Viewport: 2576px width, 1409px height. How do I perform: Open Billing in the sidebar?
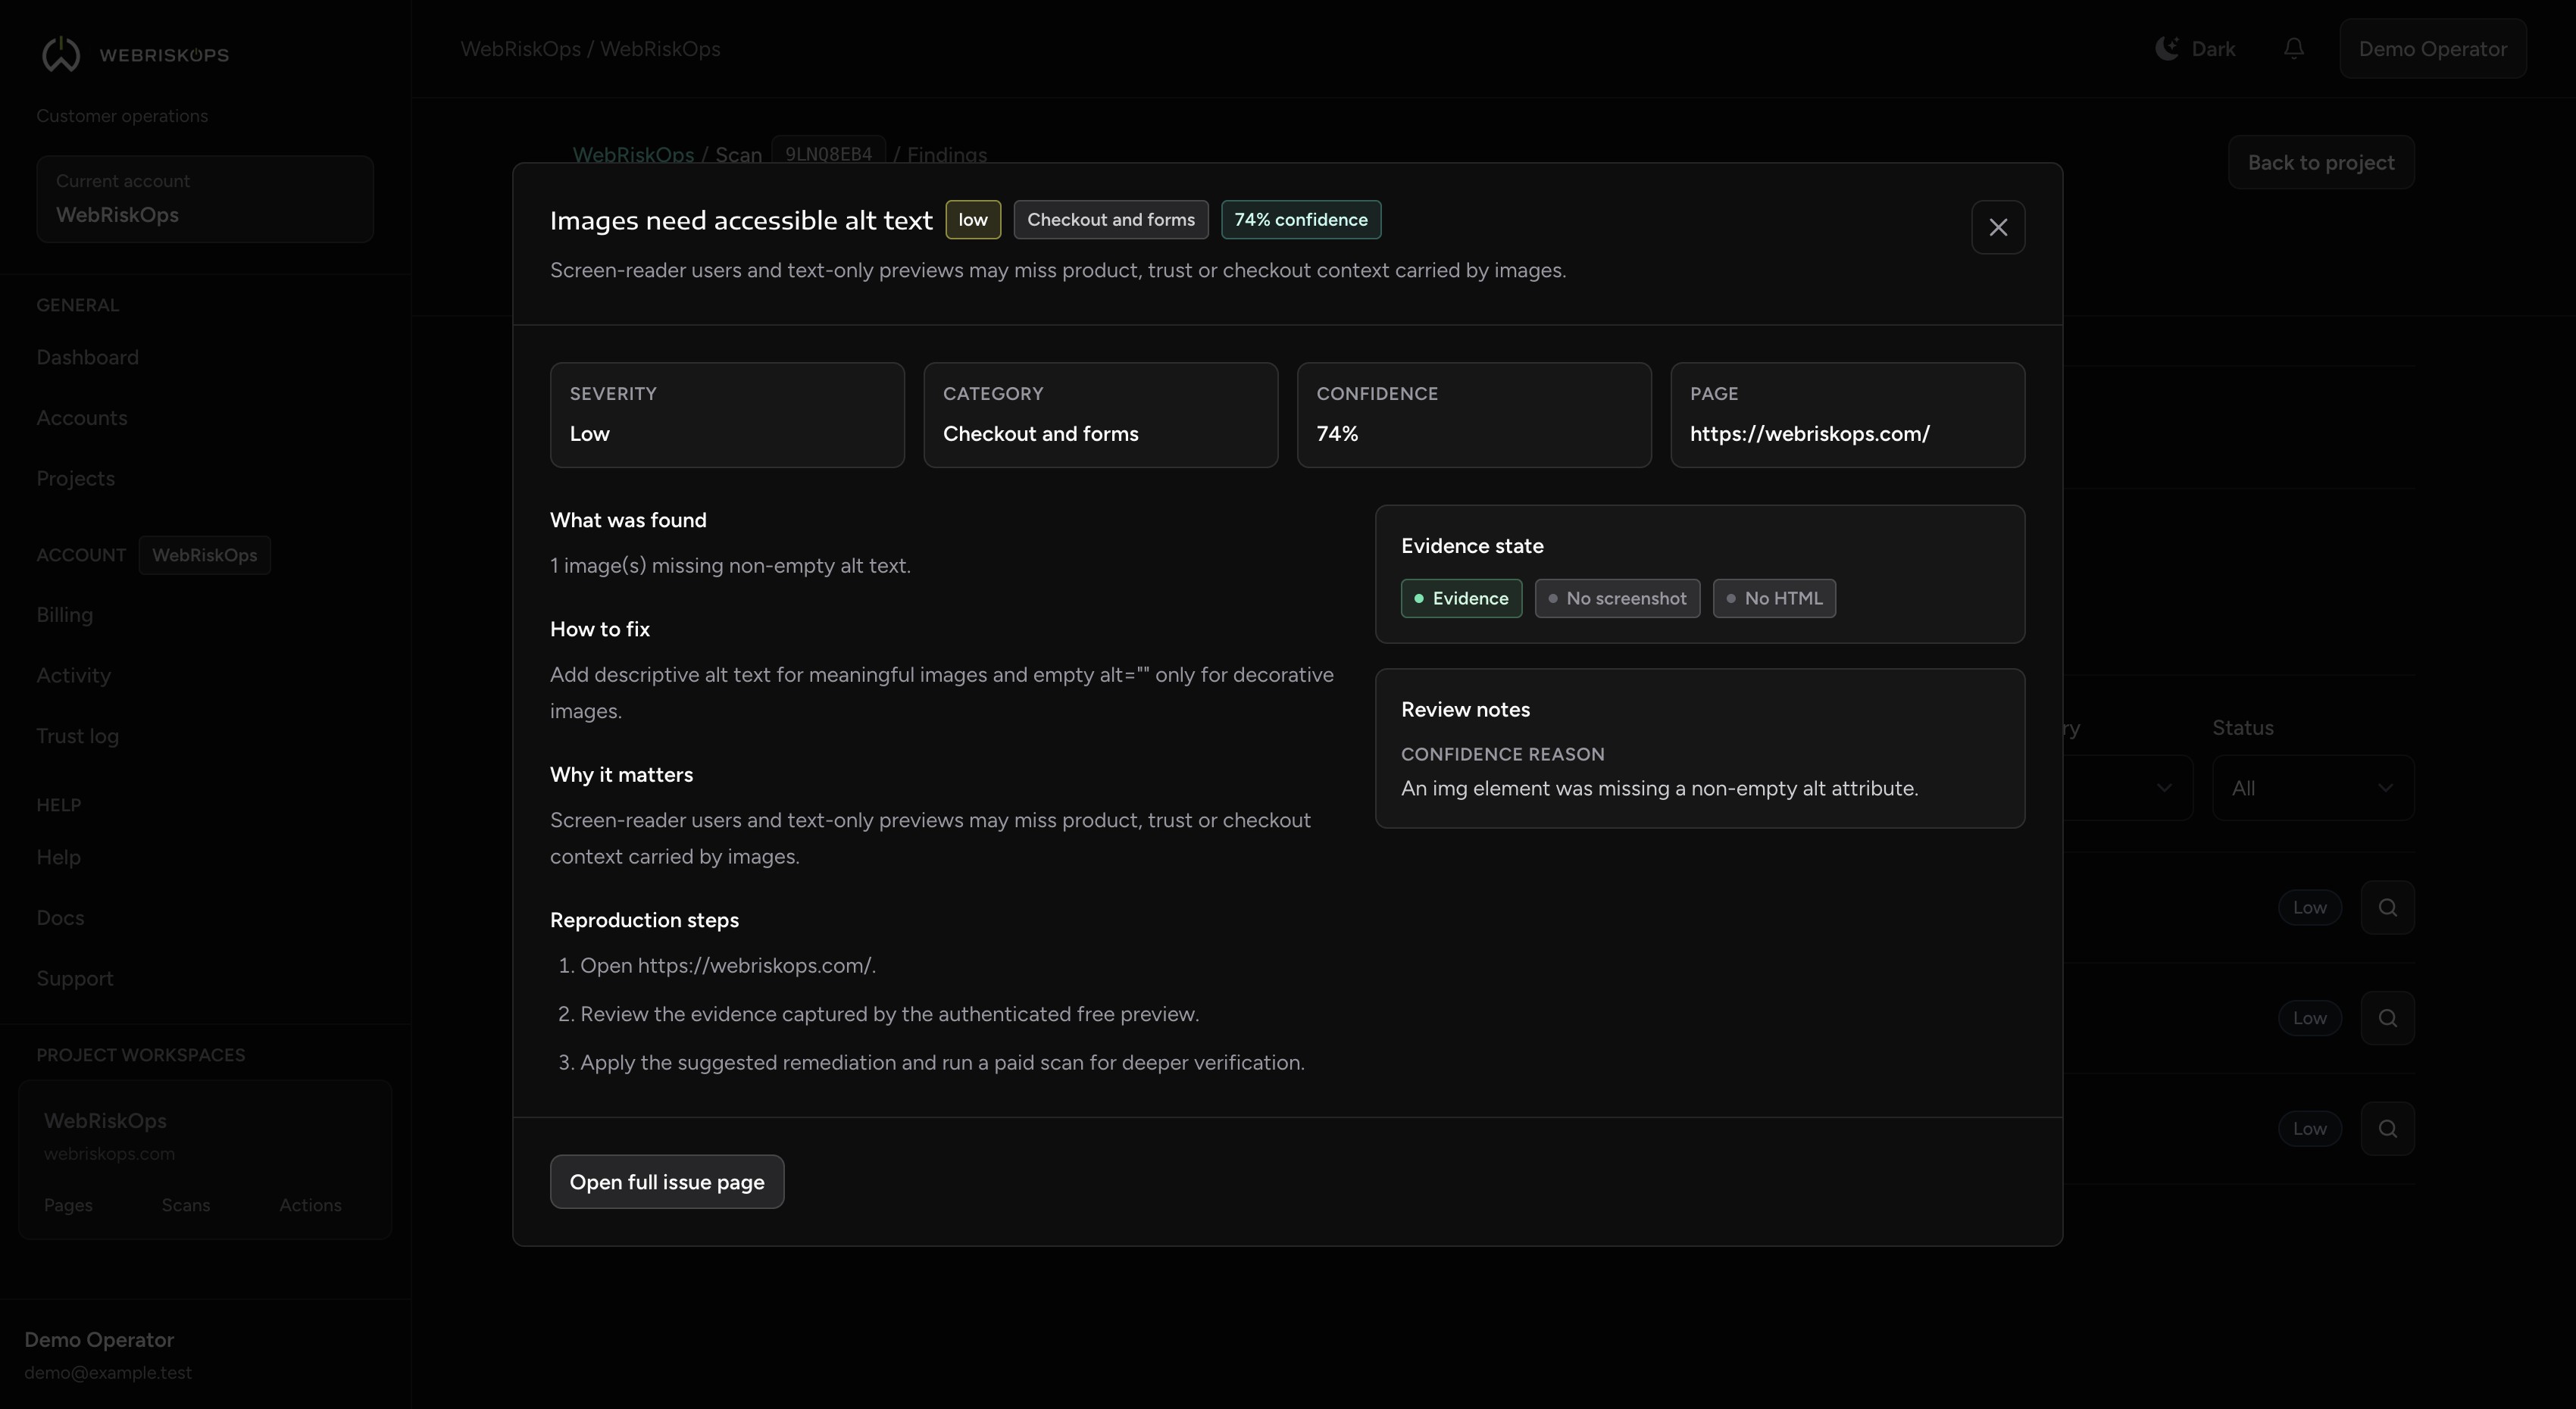(x=64, y=614)
